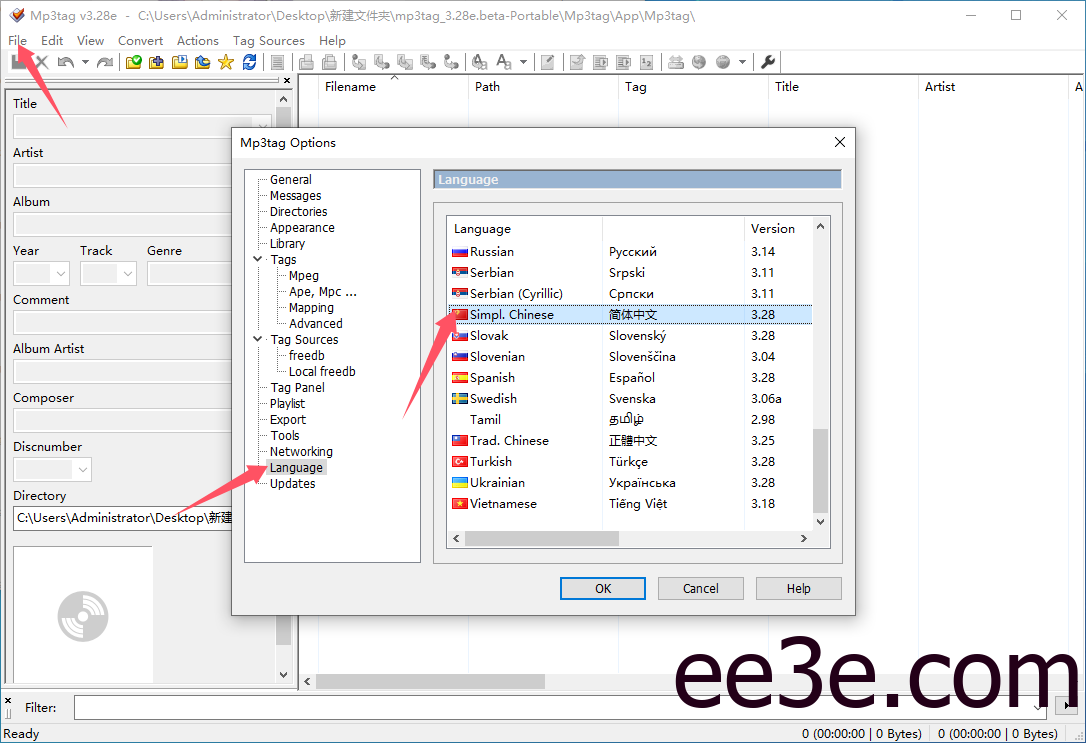The image size is (1086, 743).
Task: Click the undo arrow in toolbar
Action: 65,62
